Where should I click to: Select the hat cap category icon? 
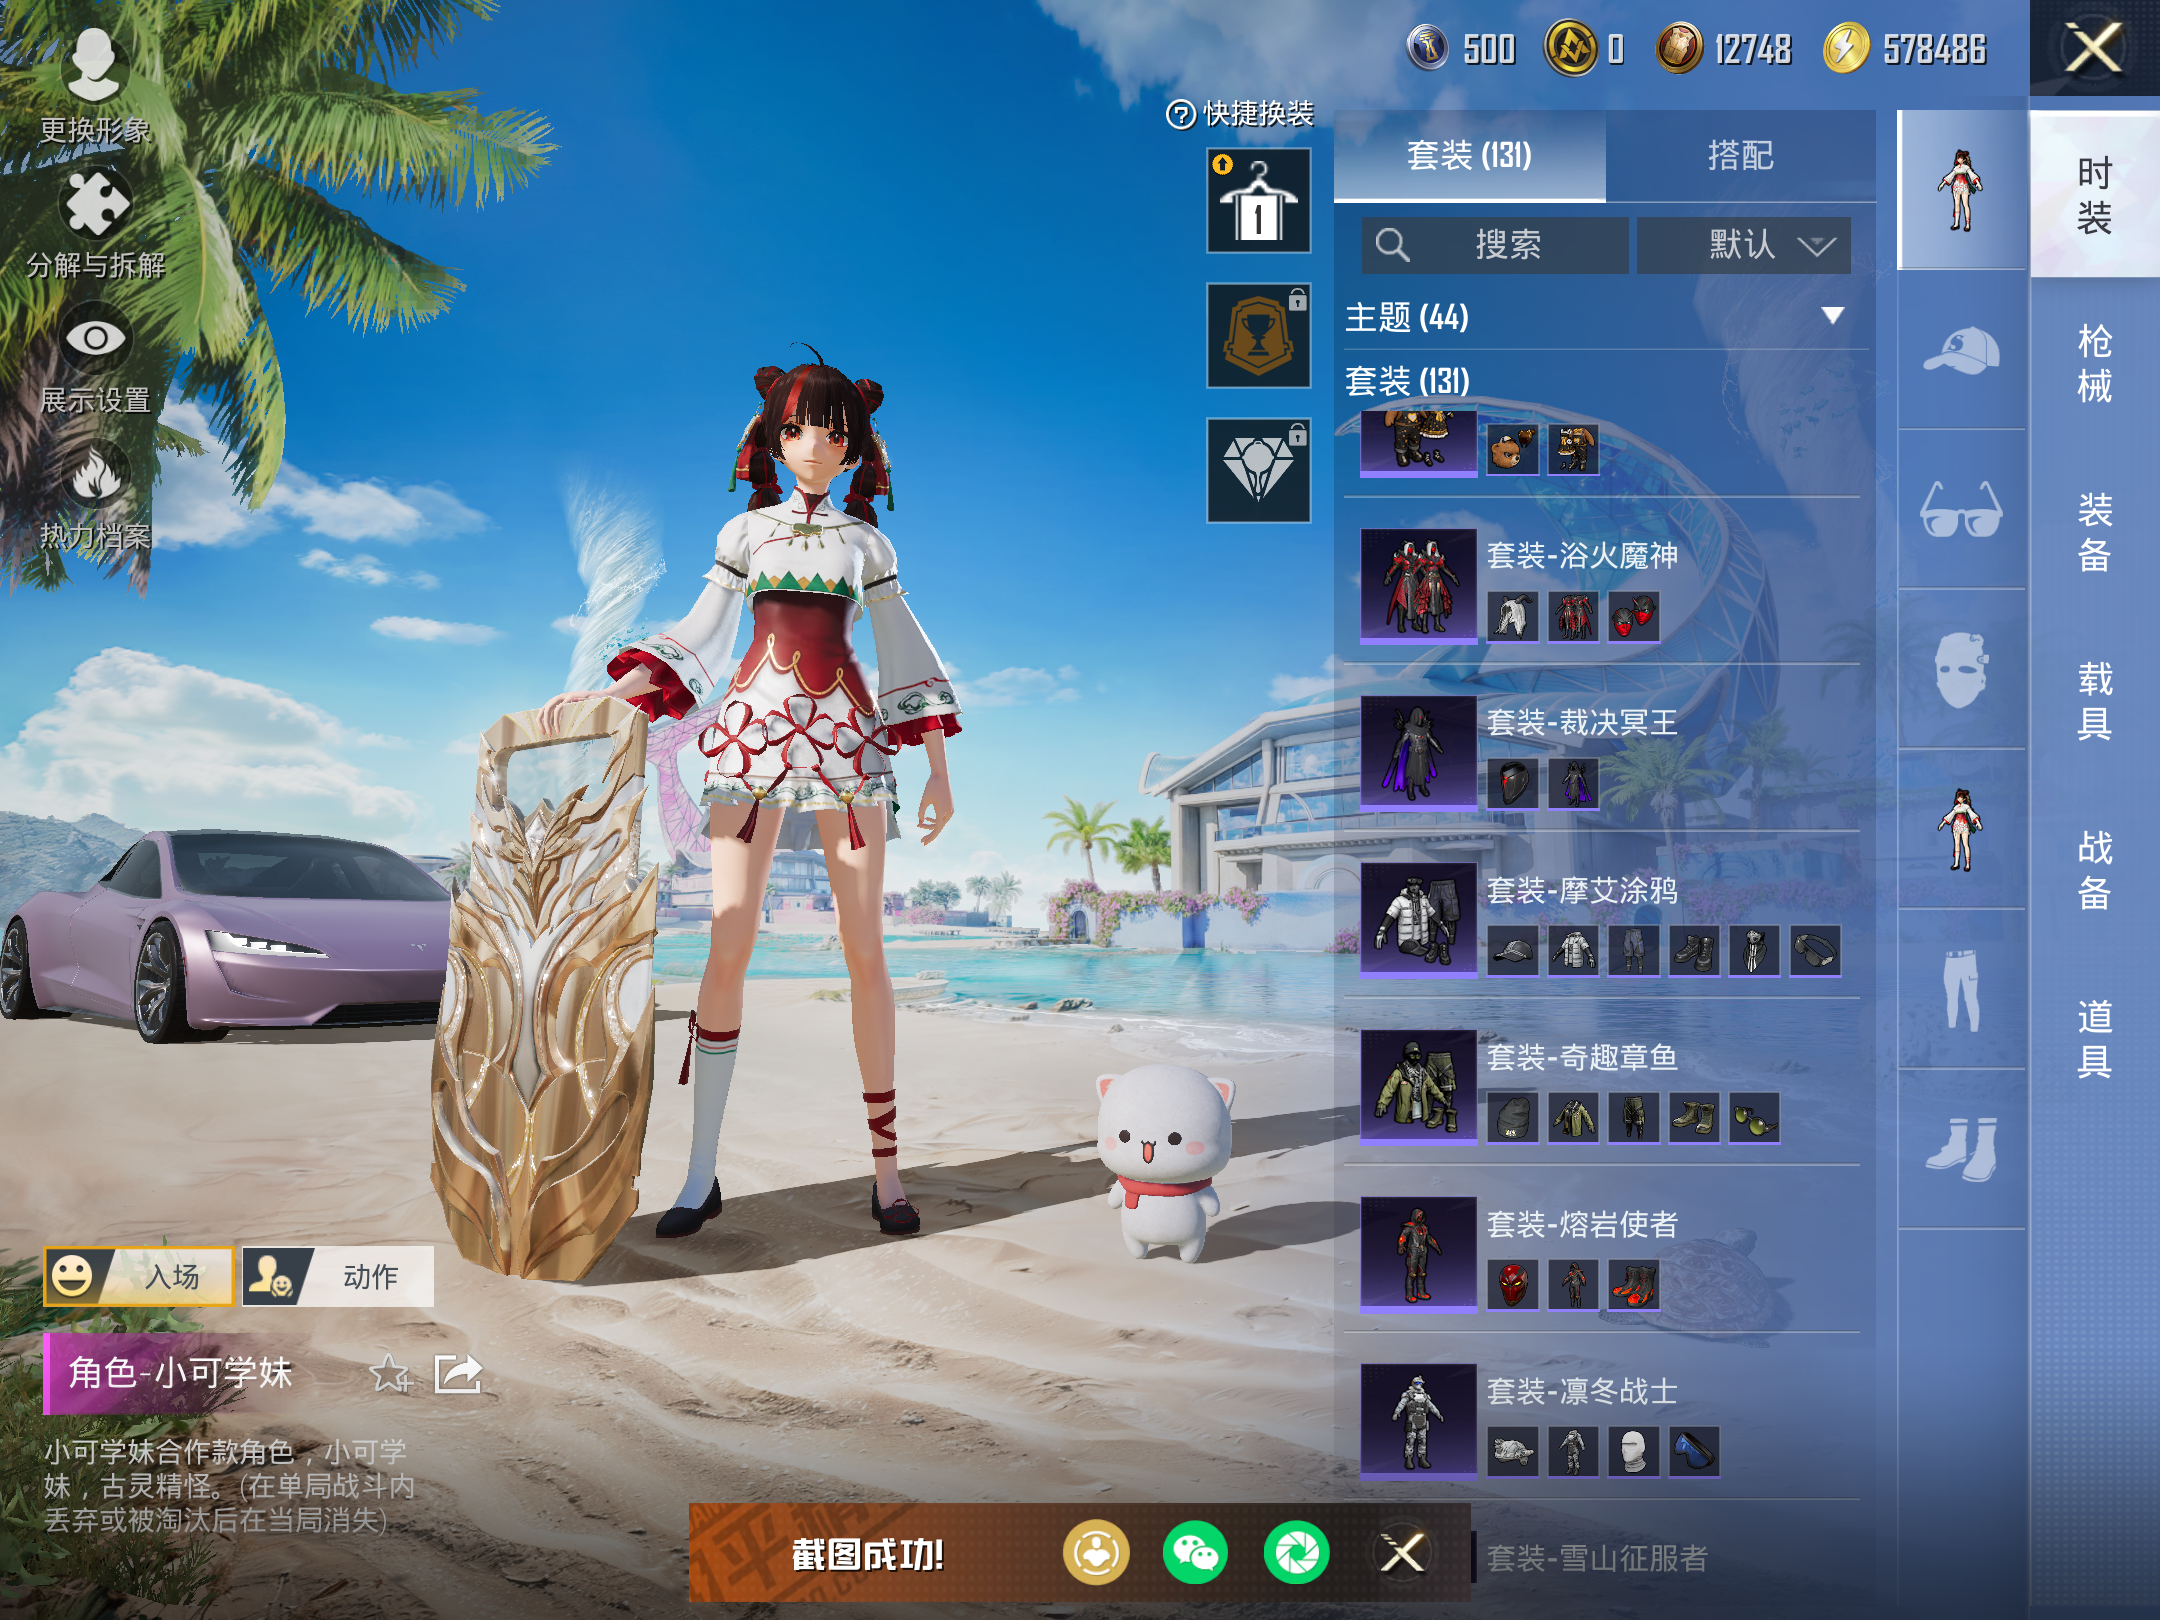coord(1962,350)
